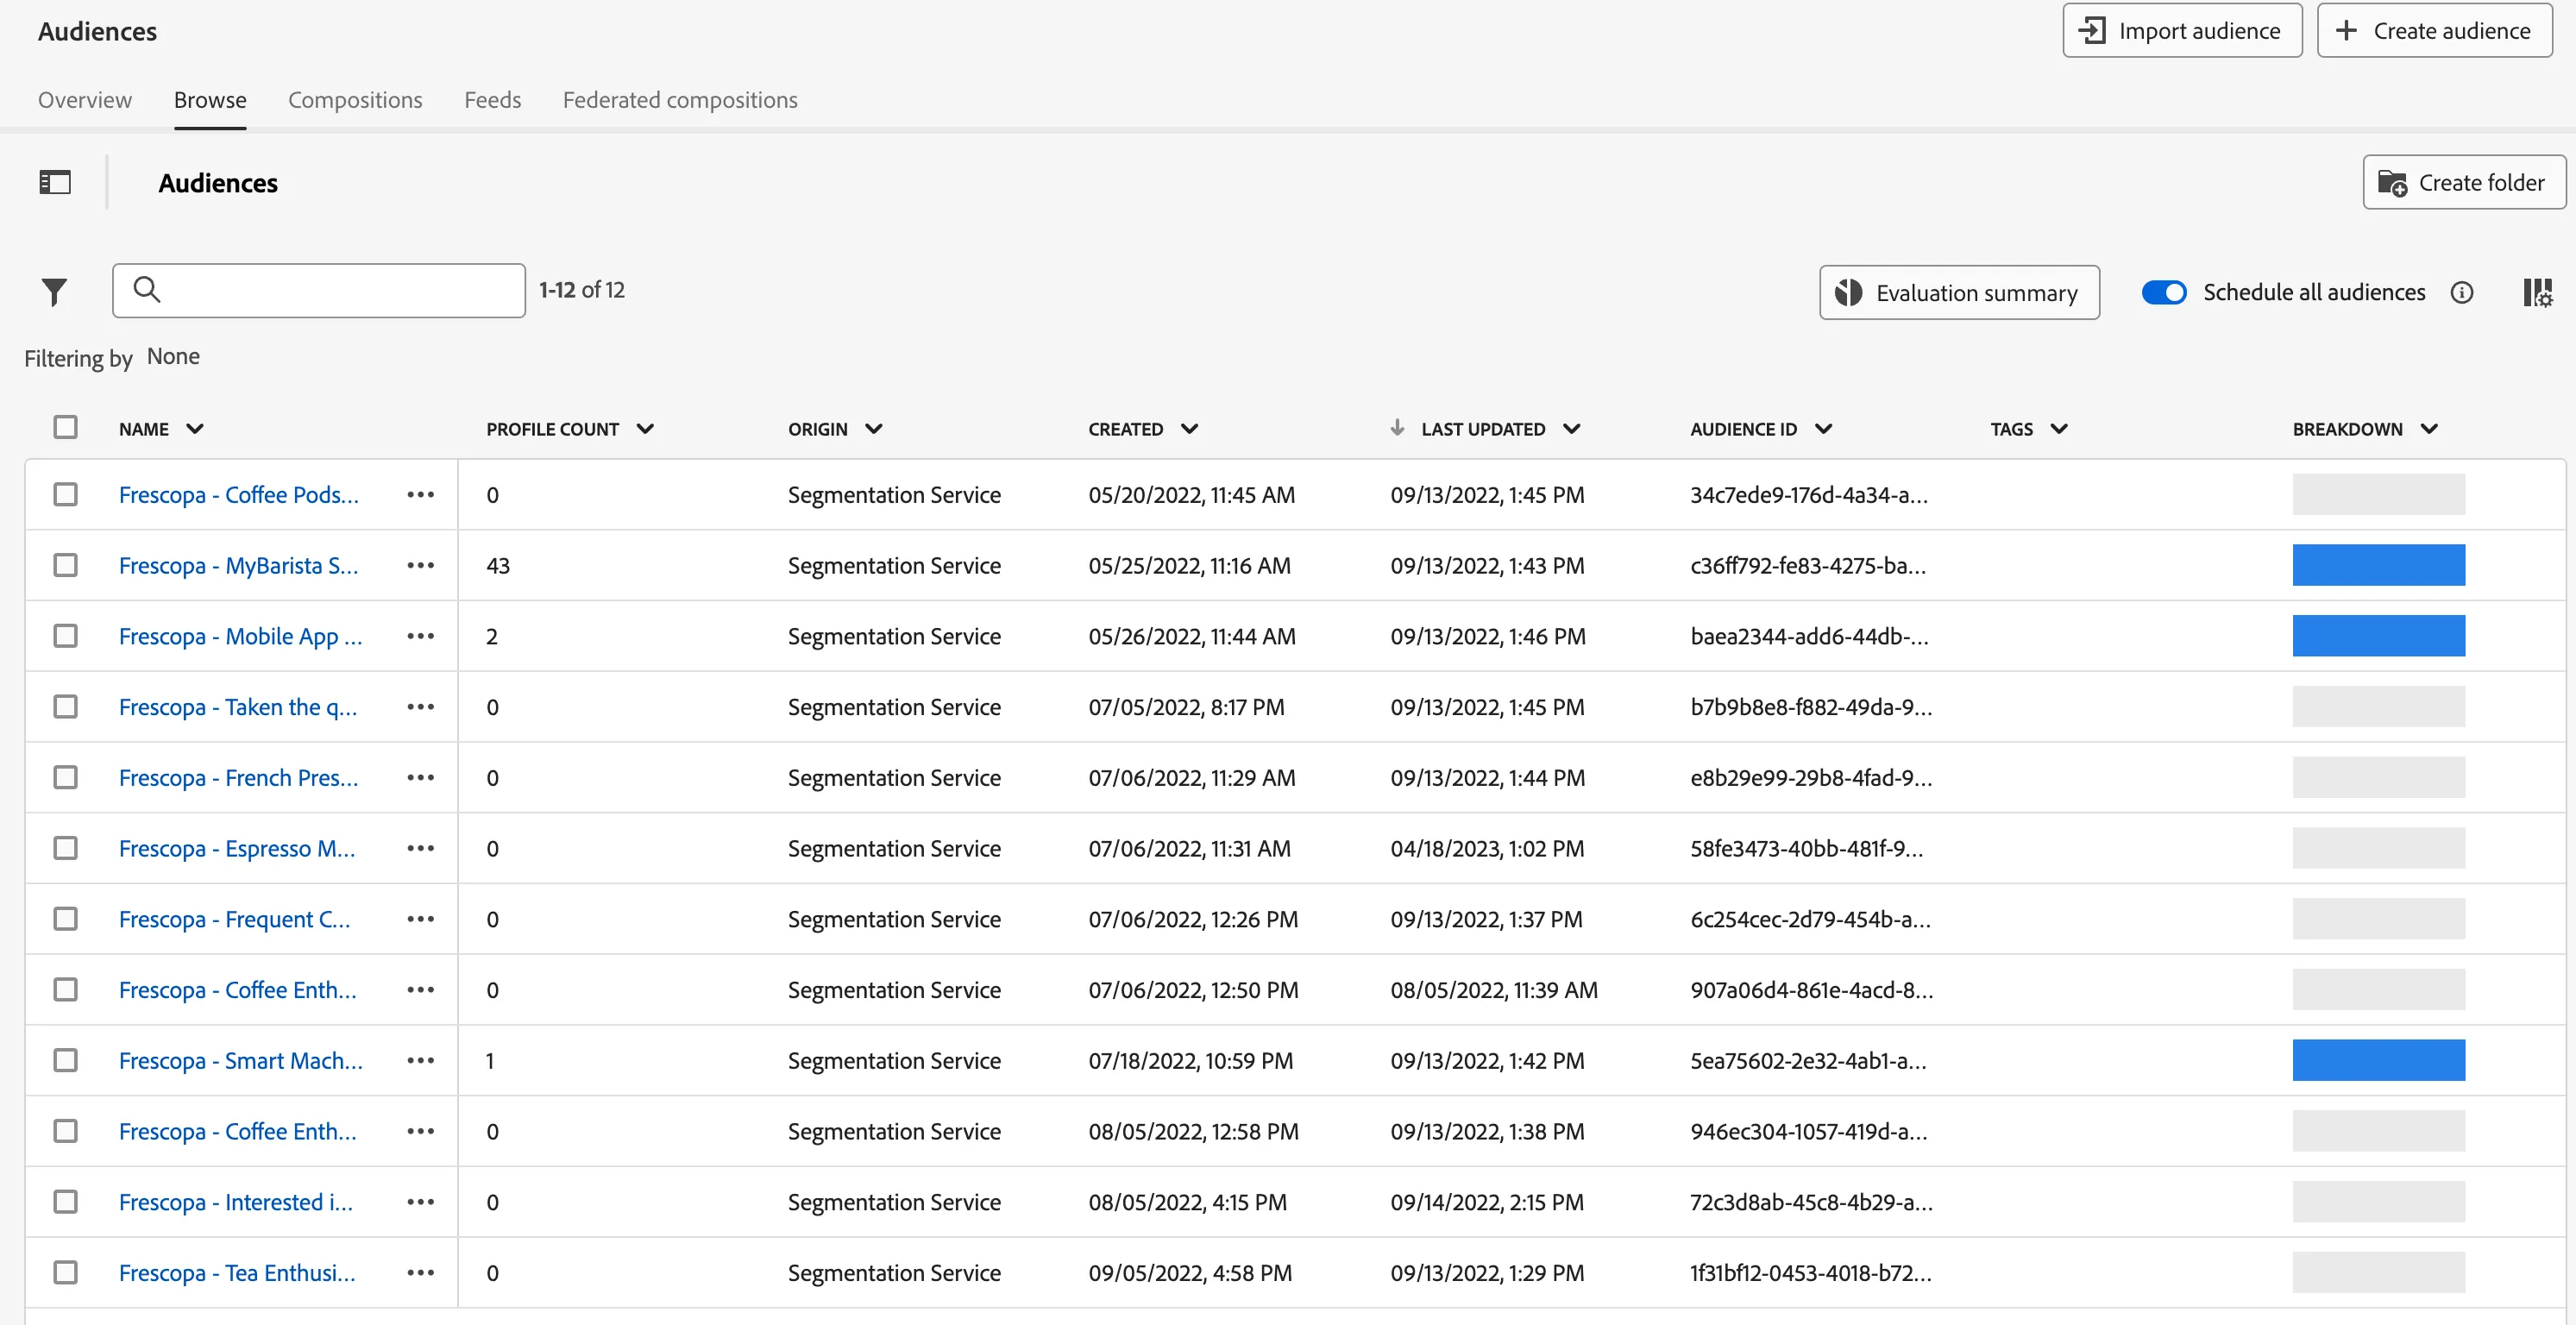Click the Import audience button
2576x1325 pixels.
[2182, 31]
